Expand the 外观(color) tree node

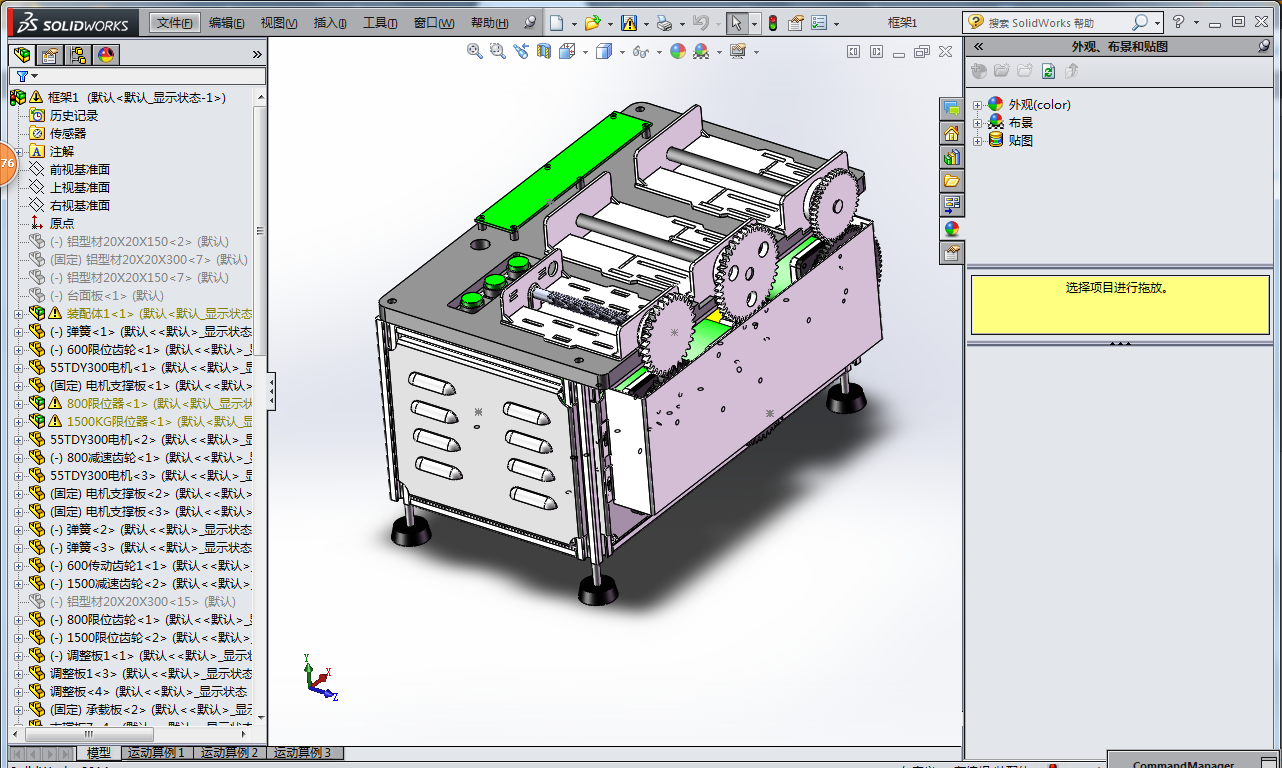tap(978, 104)
